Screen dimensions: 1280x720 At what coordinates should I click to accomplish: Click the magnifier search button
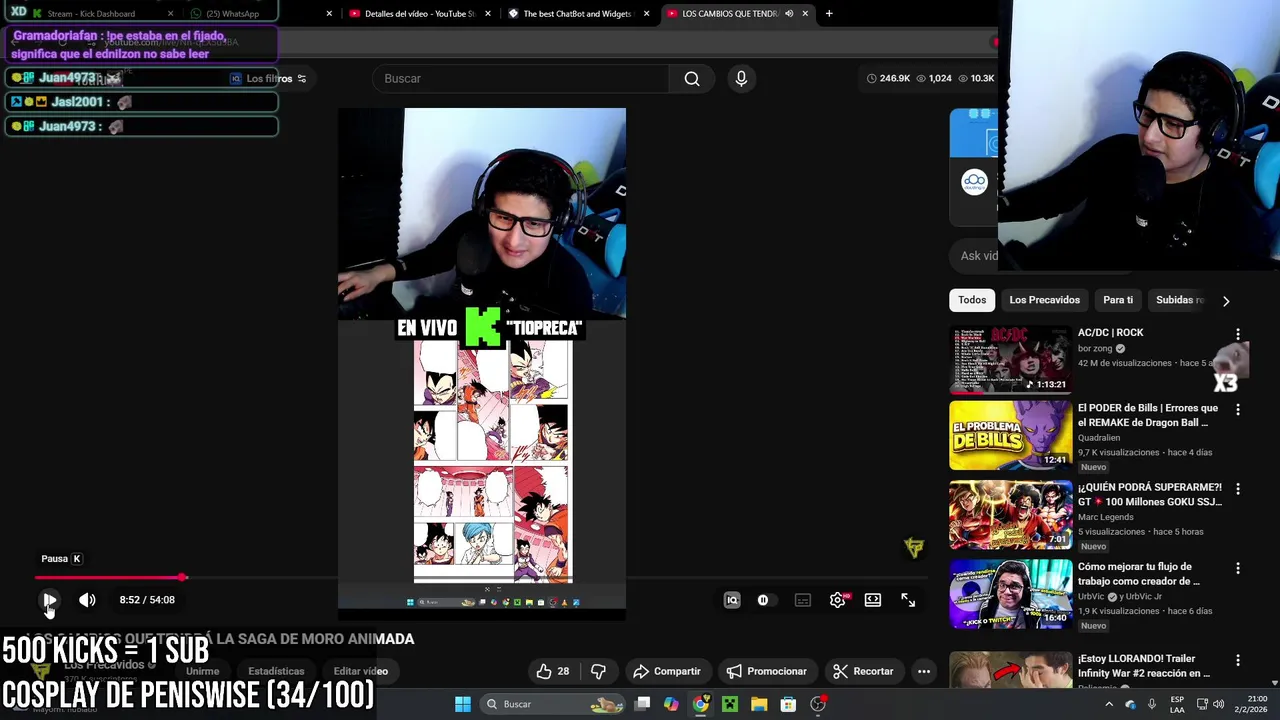point(692,78)
